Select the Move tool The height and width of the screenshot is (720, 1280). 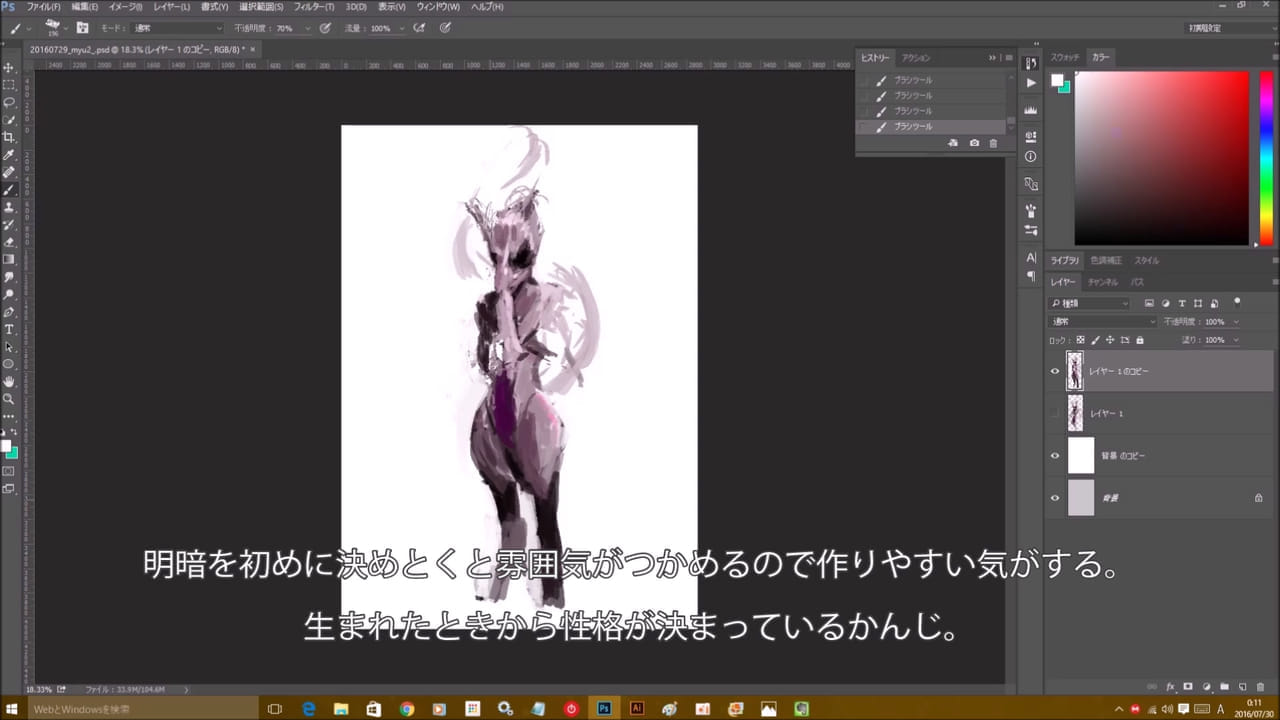[x=9, y=67]
